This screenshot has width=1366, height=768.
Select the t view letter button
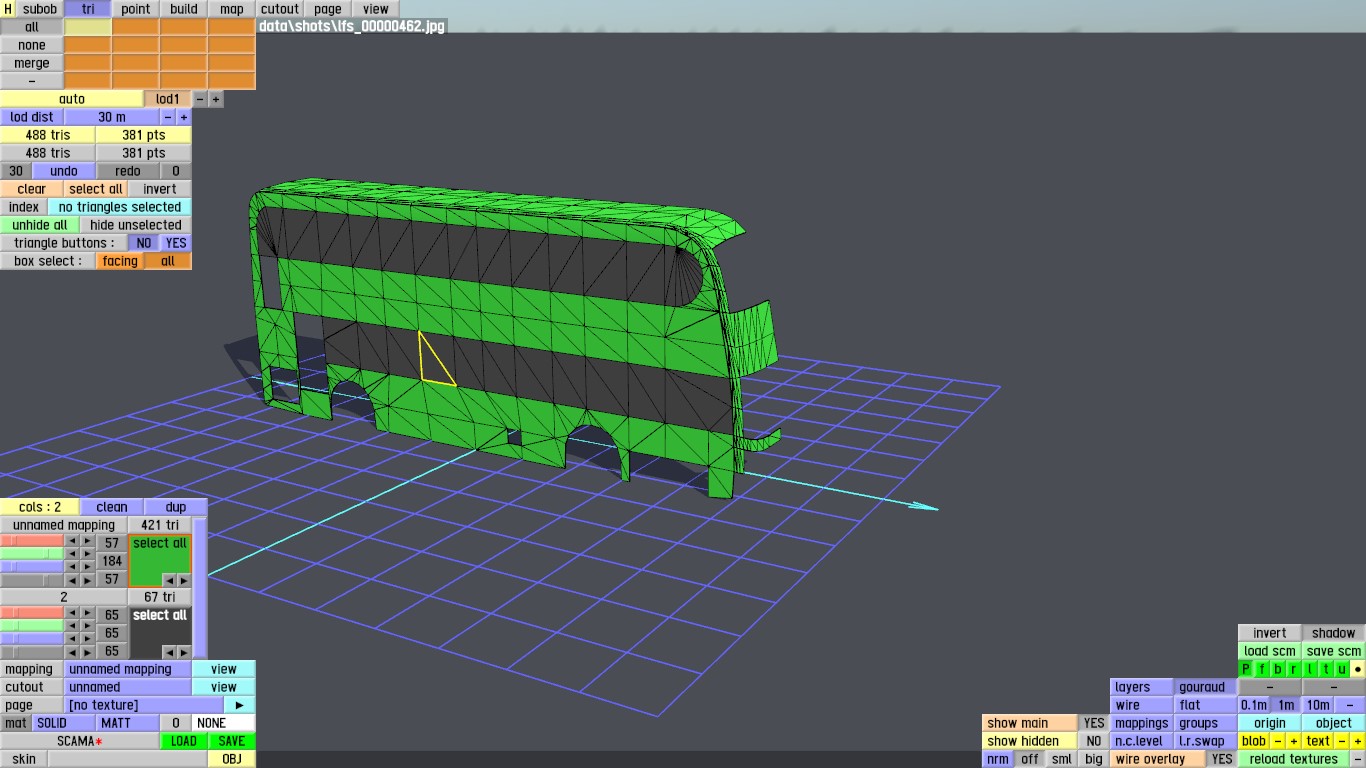1326,669
